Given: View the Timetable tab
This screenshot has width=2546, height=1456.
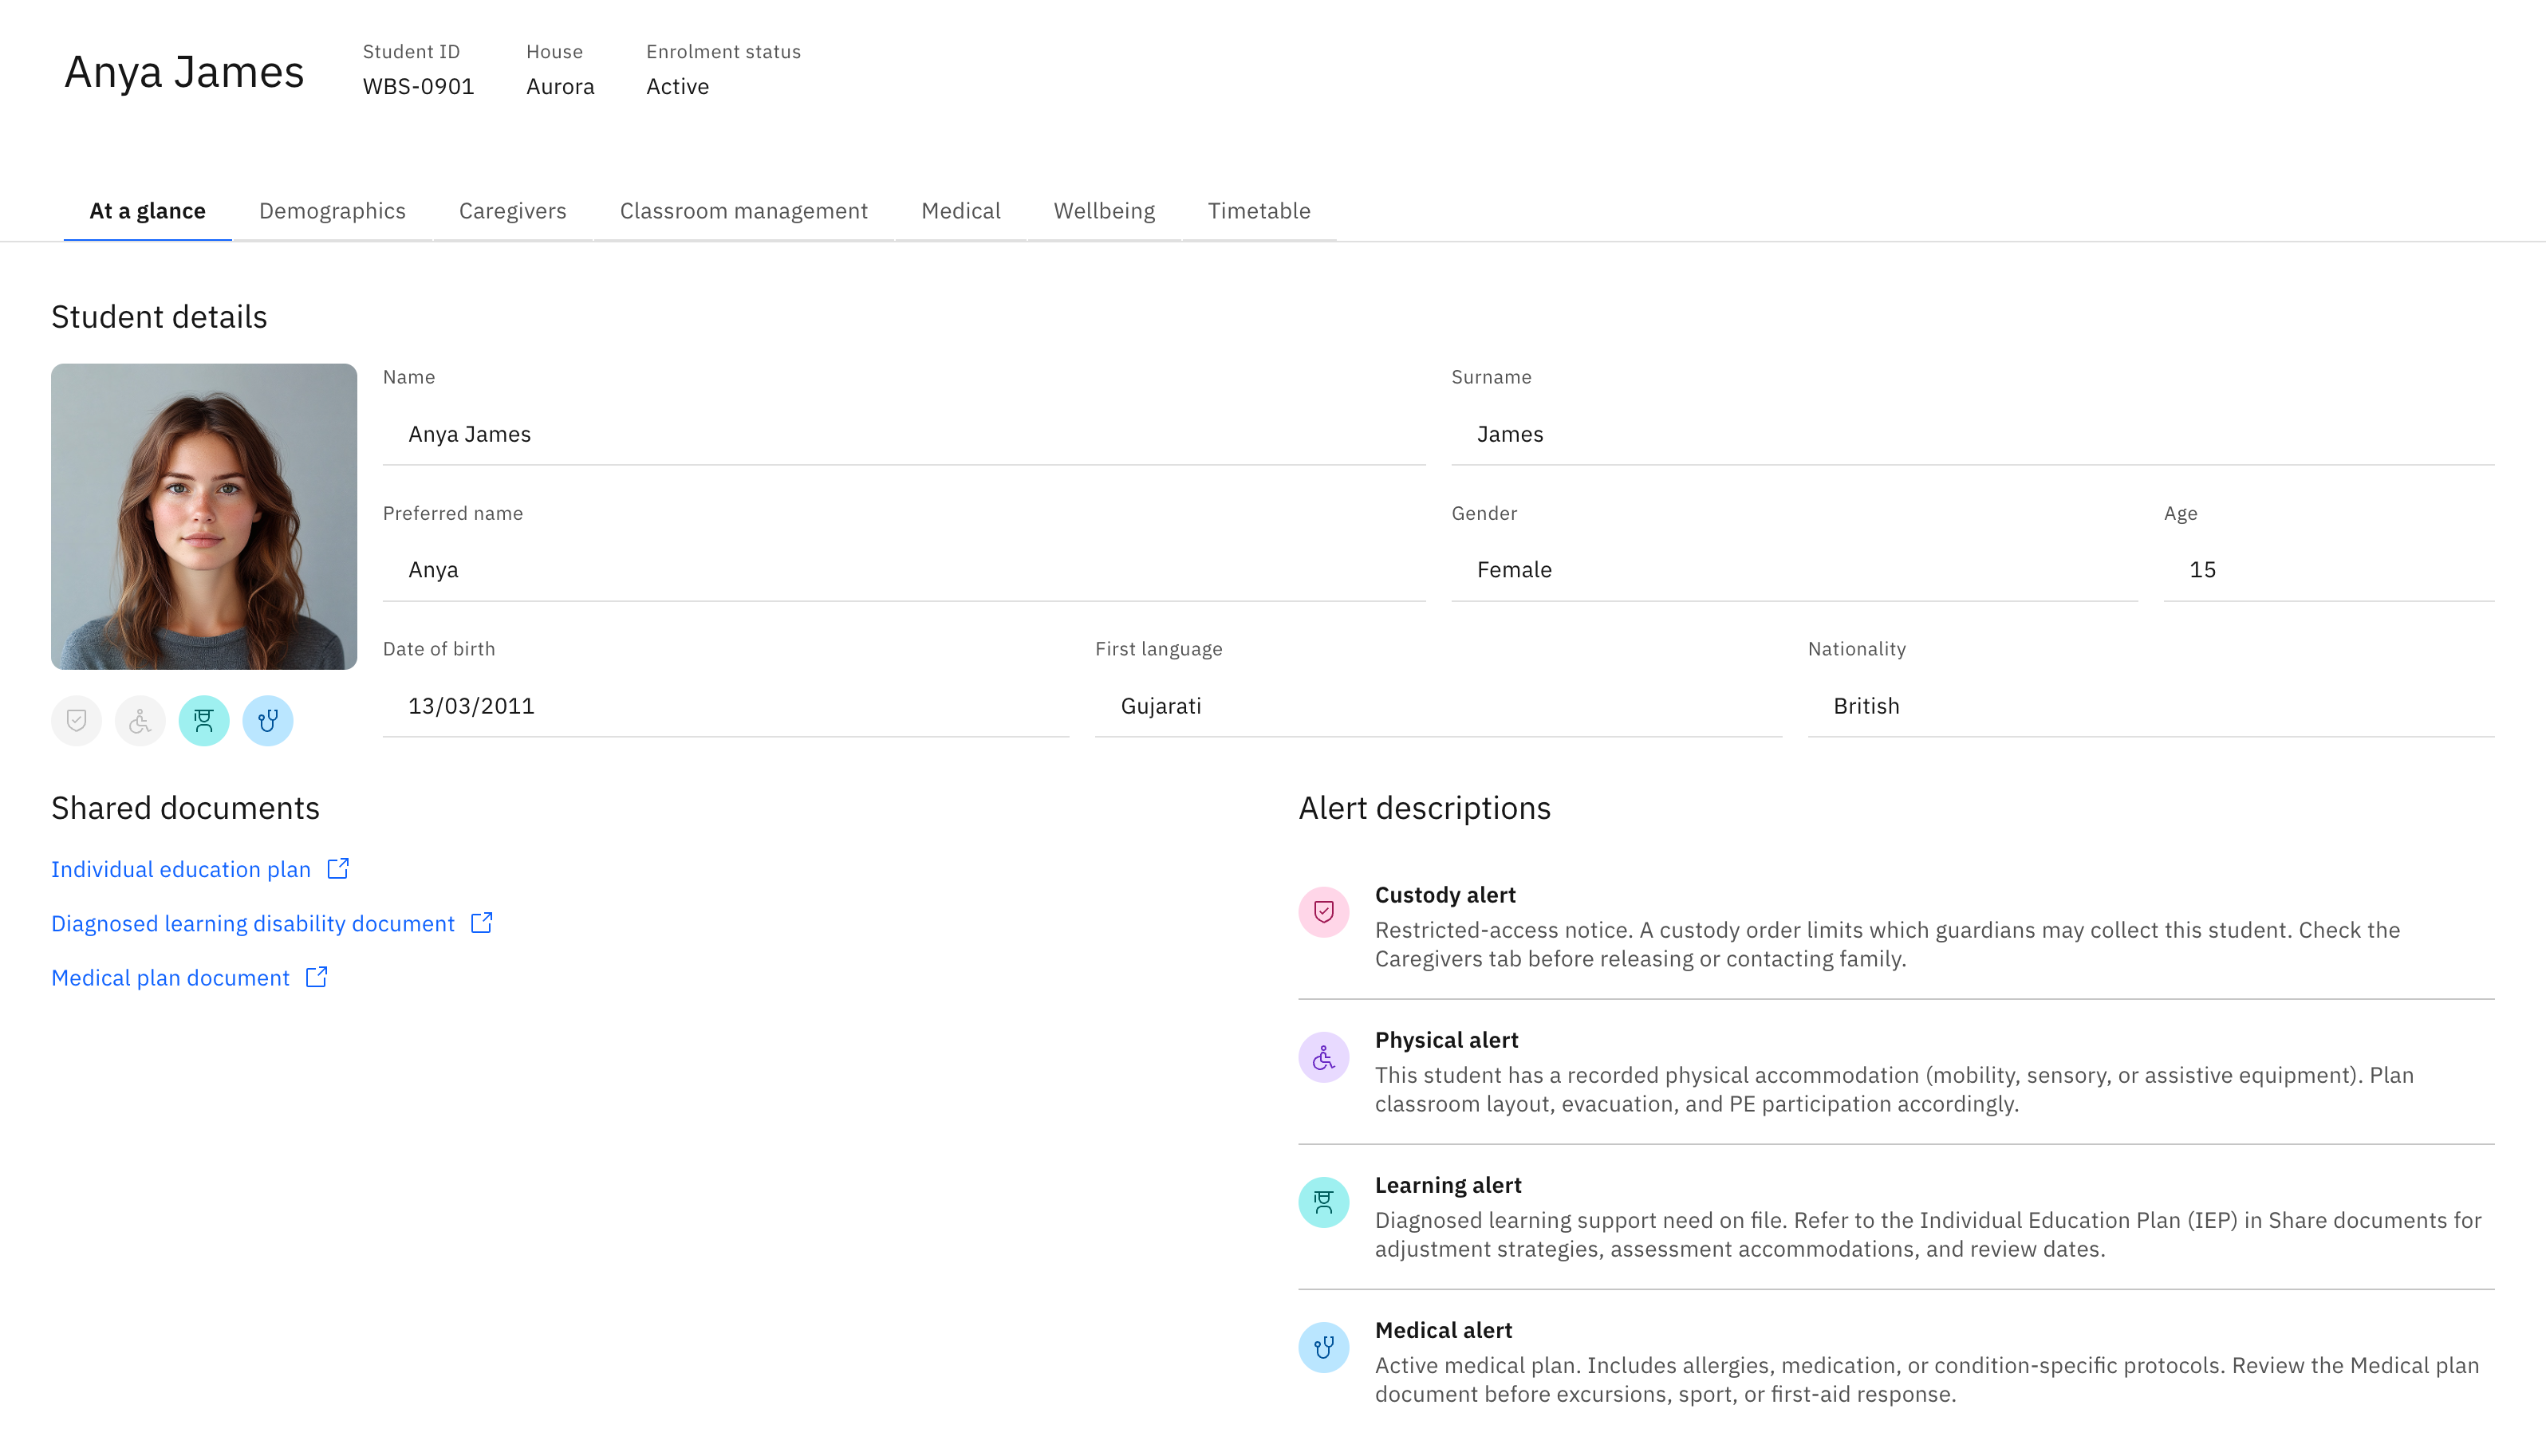Looking at the screenshot, I should [1259, 211].
